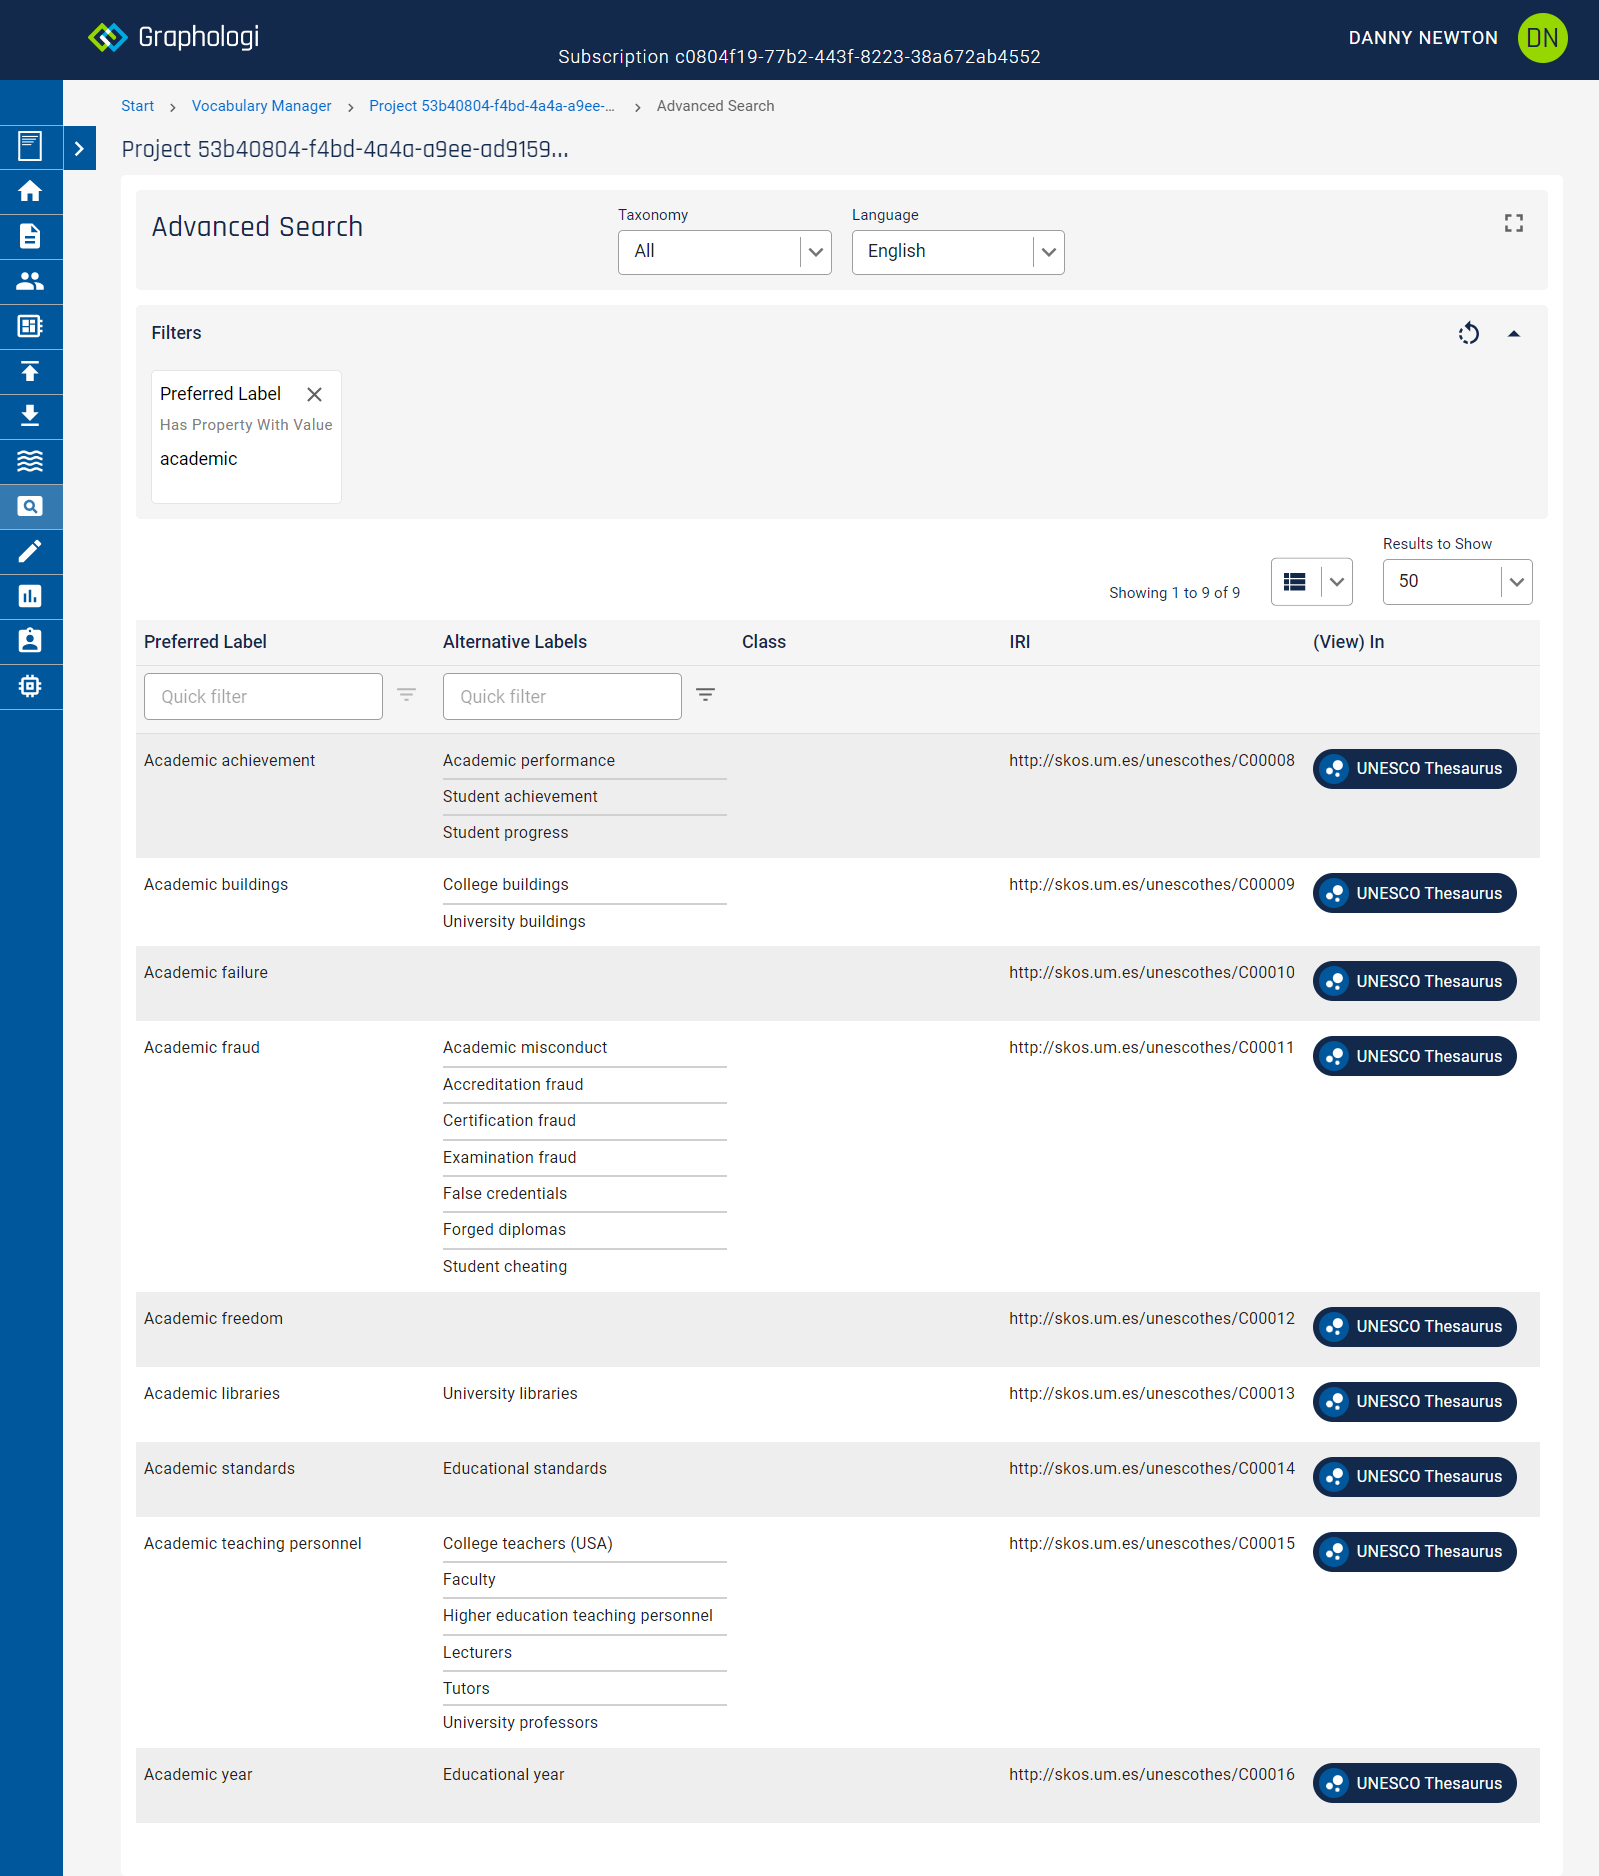View Academic teaching personnel in UNESCO Thesaurus
Image resolution: width=1599 pixels, height=1876 pixels.
1414,1552
